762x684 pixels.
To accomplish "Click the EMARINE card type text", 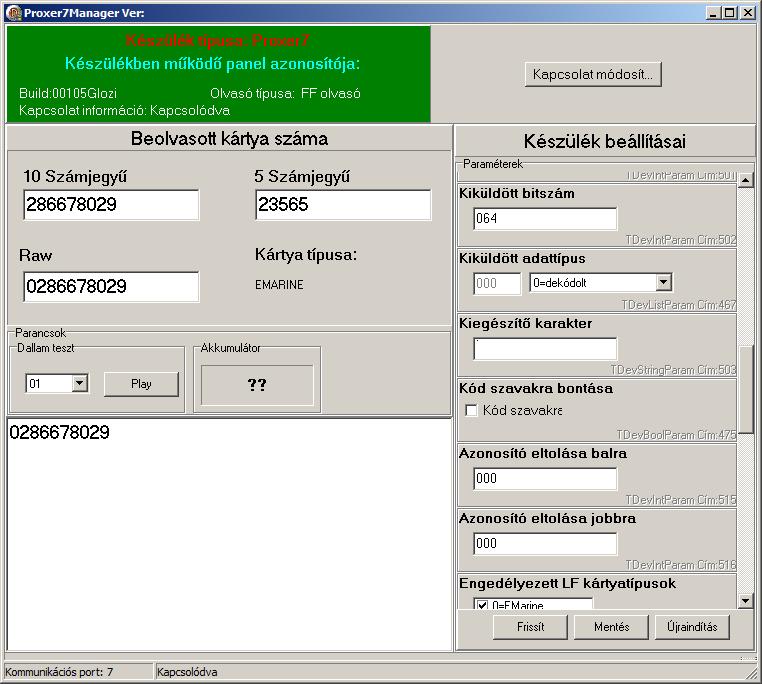I will 279,285.
